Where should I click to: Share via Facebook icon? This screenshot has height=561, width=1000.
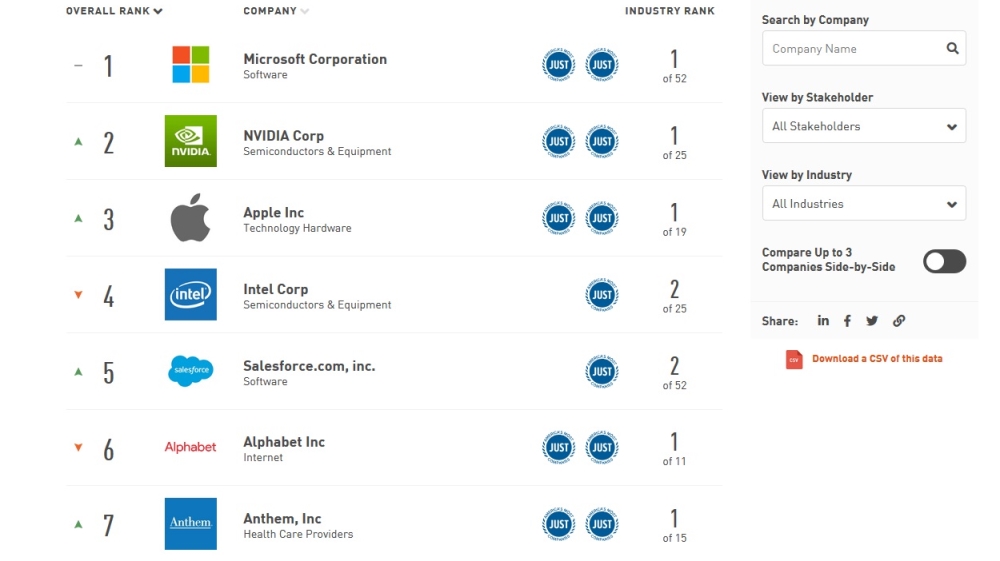[847, 321]
